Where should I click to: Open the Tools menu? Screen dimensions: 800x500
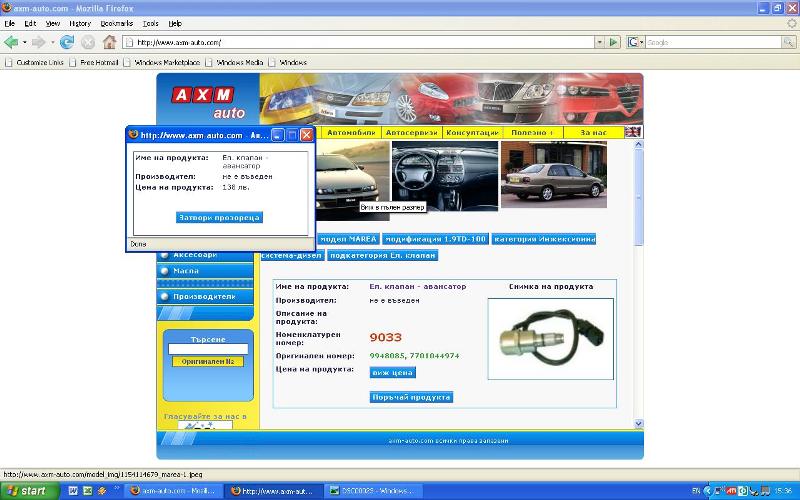[150, 22]
